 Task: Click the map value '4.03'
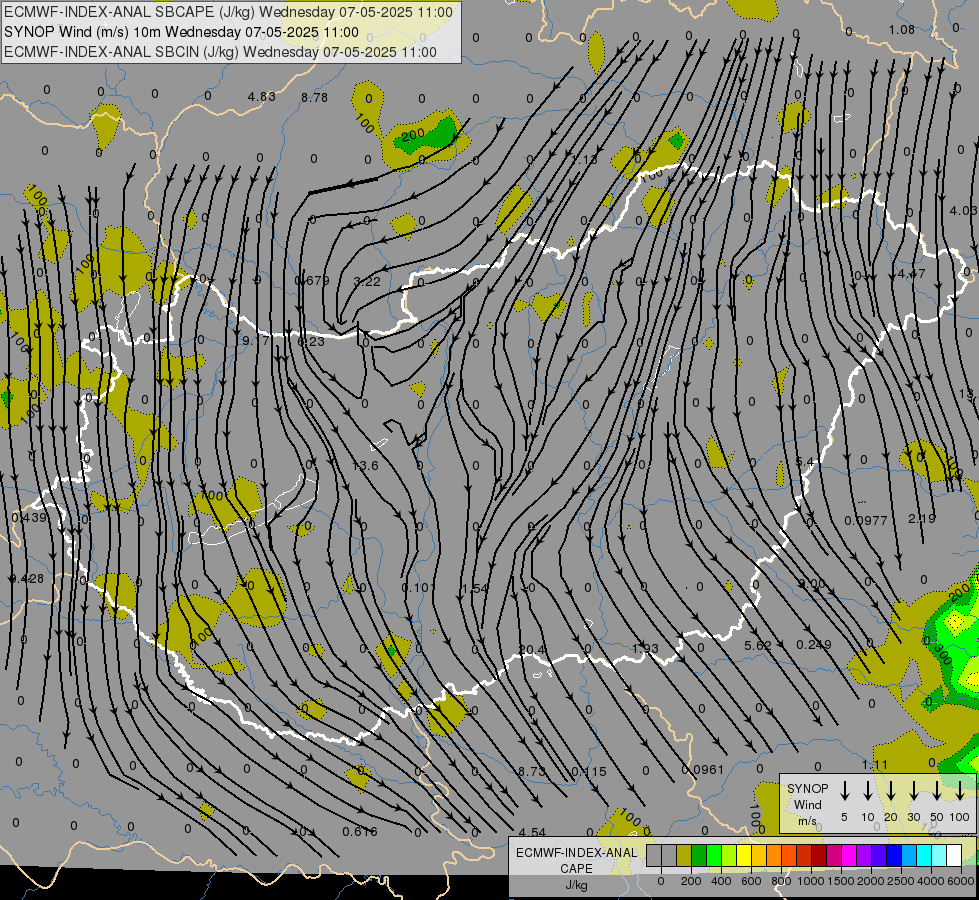point(963,210)
